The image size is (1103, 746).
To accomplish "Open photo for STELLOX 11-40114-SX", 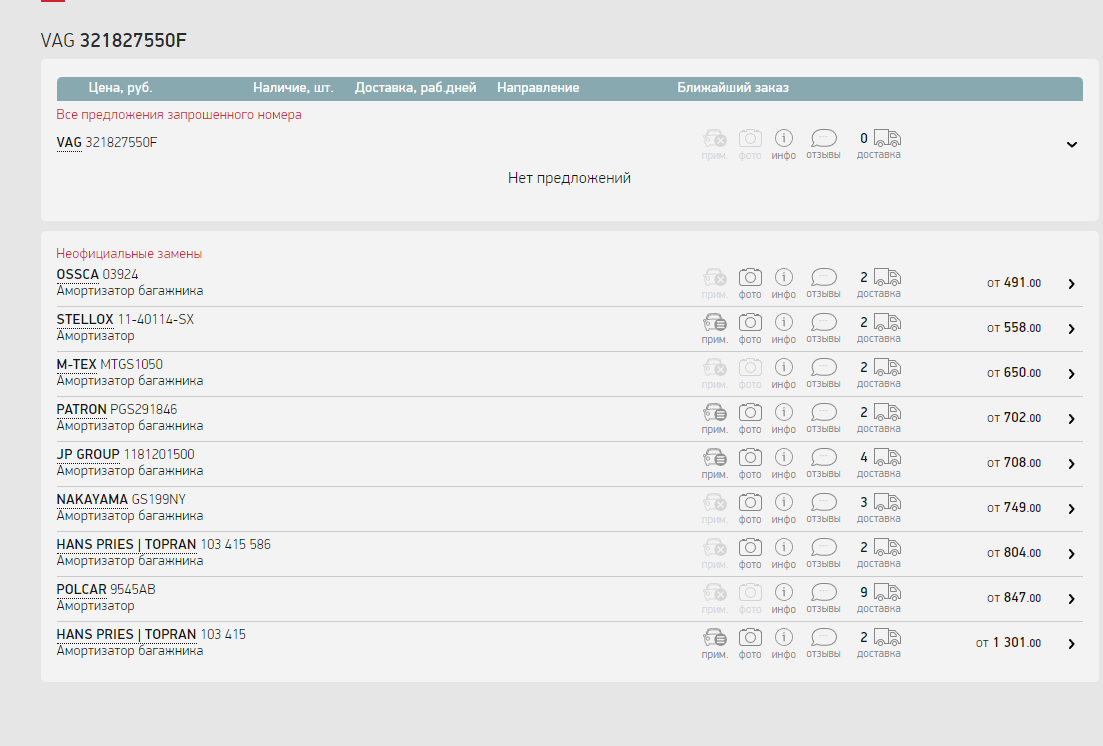I will pyautogui.click(x=750, y=329).
